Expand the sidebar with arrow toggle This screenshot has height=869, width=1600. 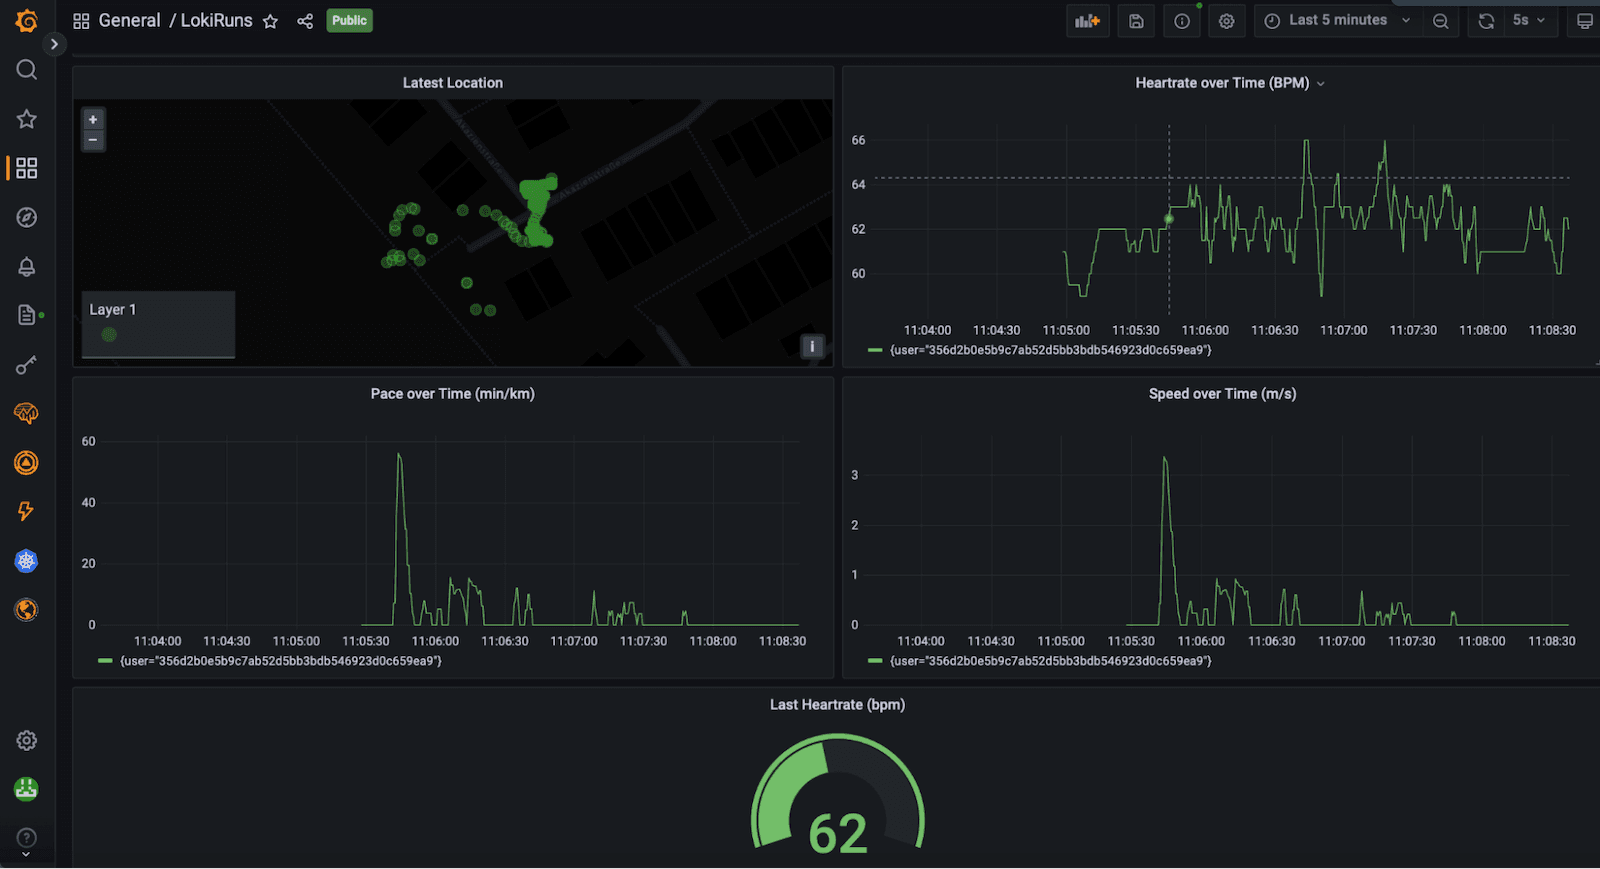[54, 44]
